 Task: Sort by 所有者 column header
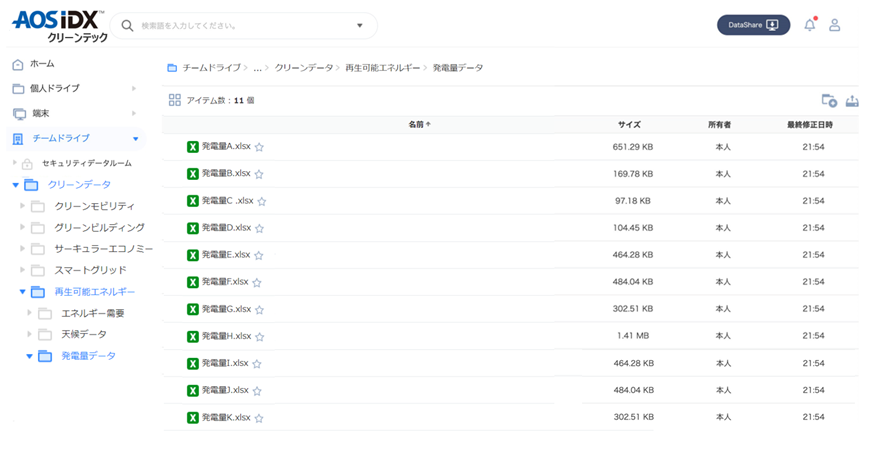pos(719,124)
